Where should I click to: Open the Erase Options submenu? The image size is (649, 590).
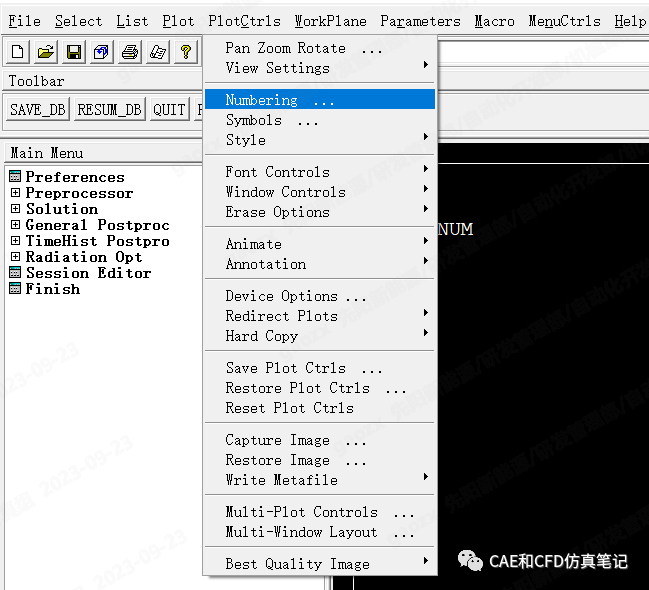(320, 212)
